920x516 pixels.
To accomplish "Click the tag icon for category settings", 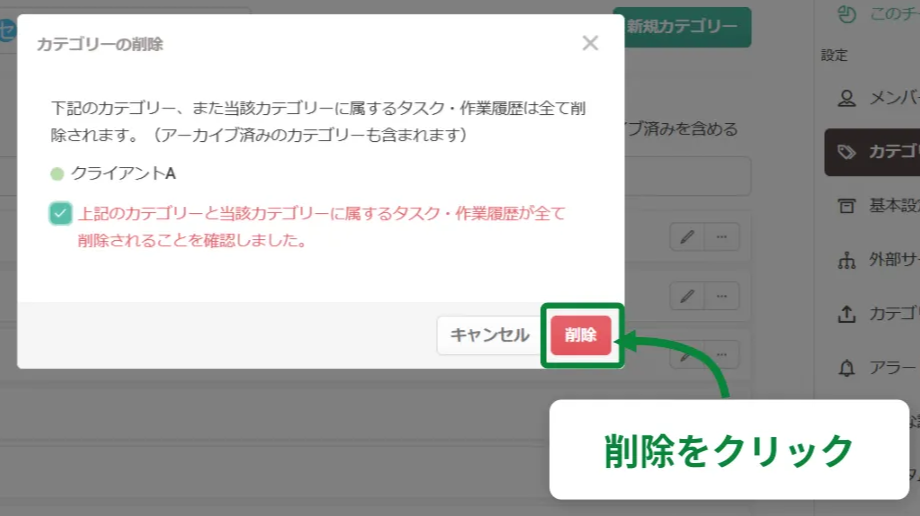I will click(x=846, y=152).
